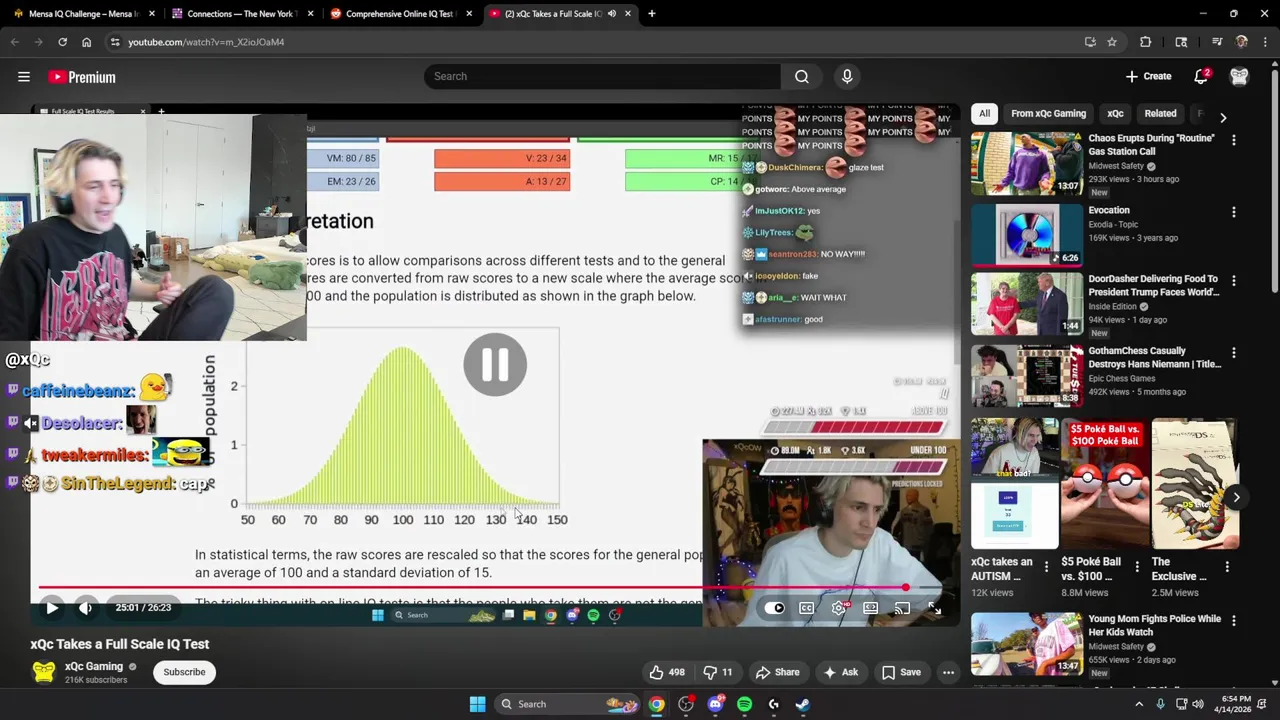
Task: Open the Logitech G Hub taskbar icon
Action: click(x=773, y=704)
